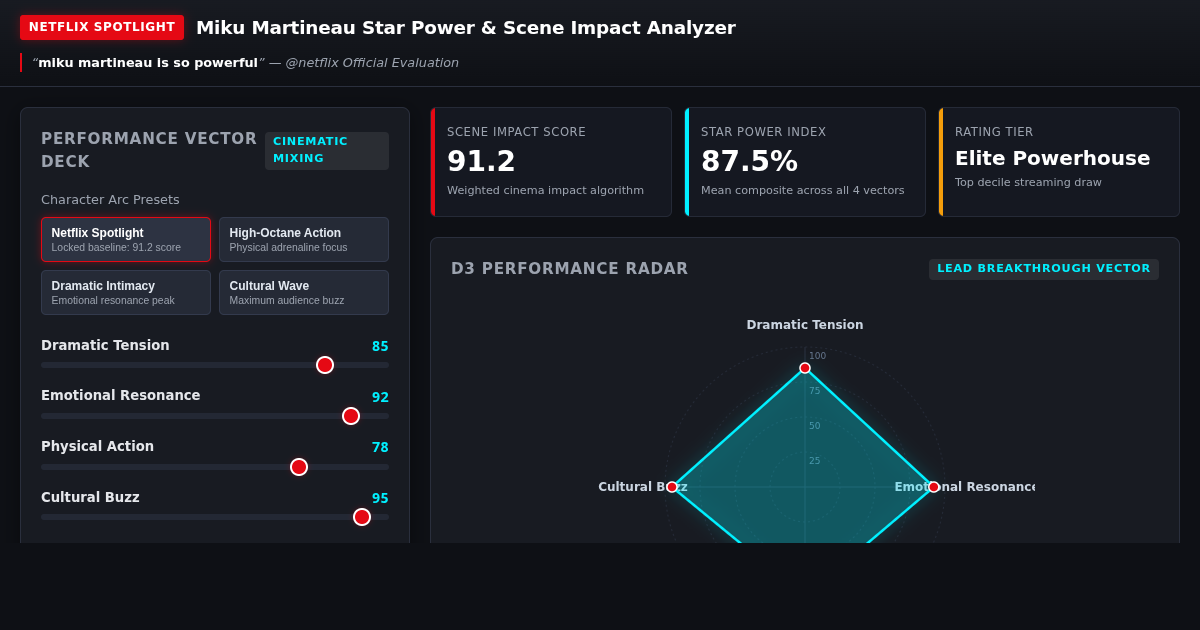Choose the High-Octane Action preset

click(x=304, y=240)
